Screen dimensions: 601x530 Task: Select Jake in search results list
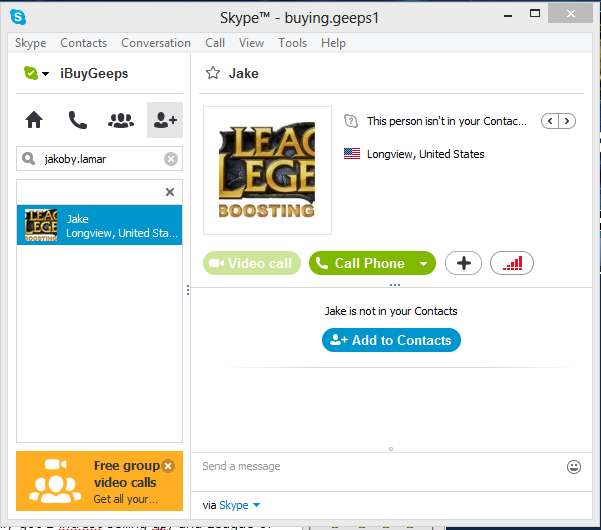click(99, 225)
